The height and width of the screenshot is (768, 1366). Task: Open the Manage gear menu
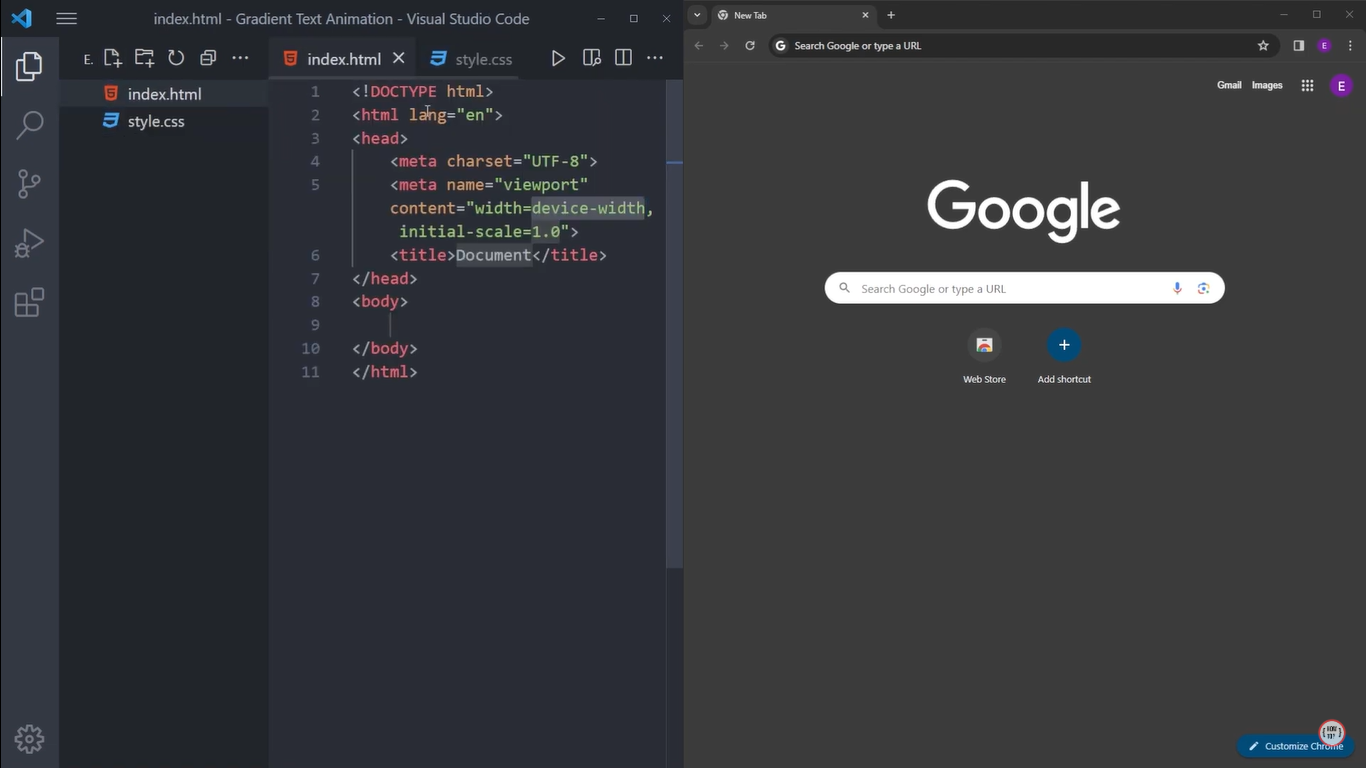tap(29, 739)
